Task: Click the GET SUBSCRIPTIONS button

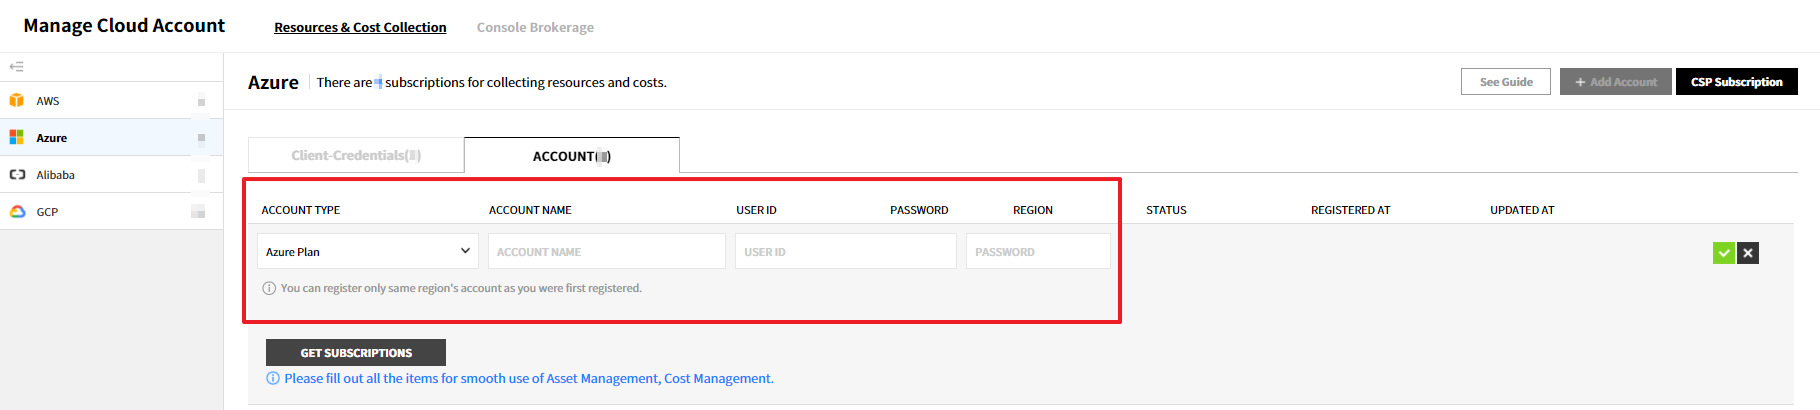Action: tap(356, 353)
